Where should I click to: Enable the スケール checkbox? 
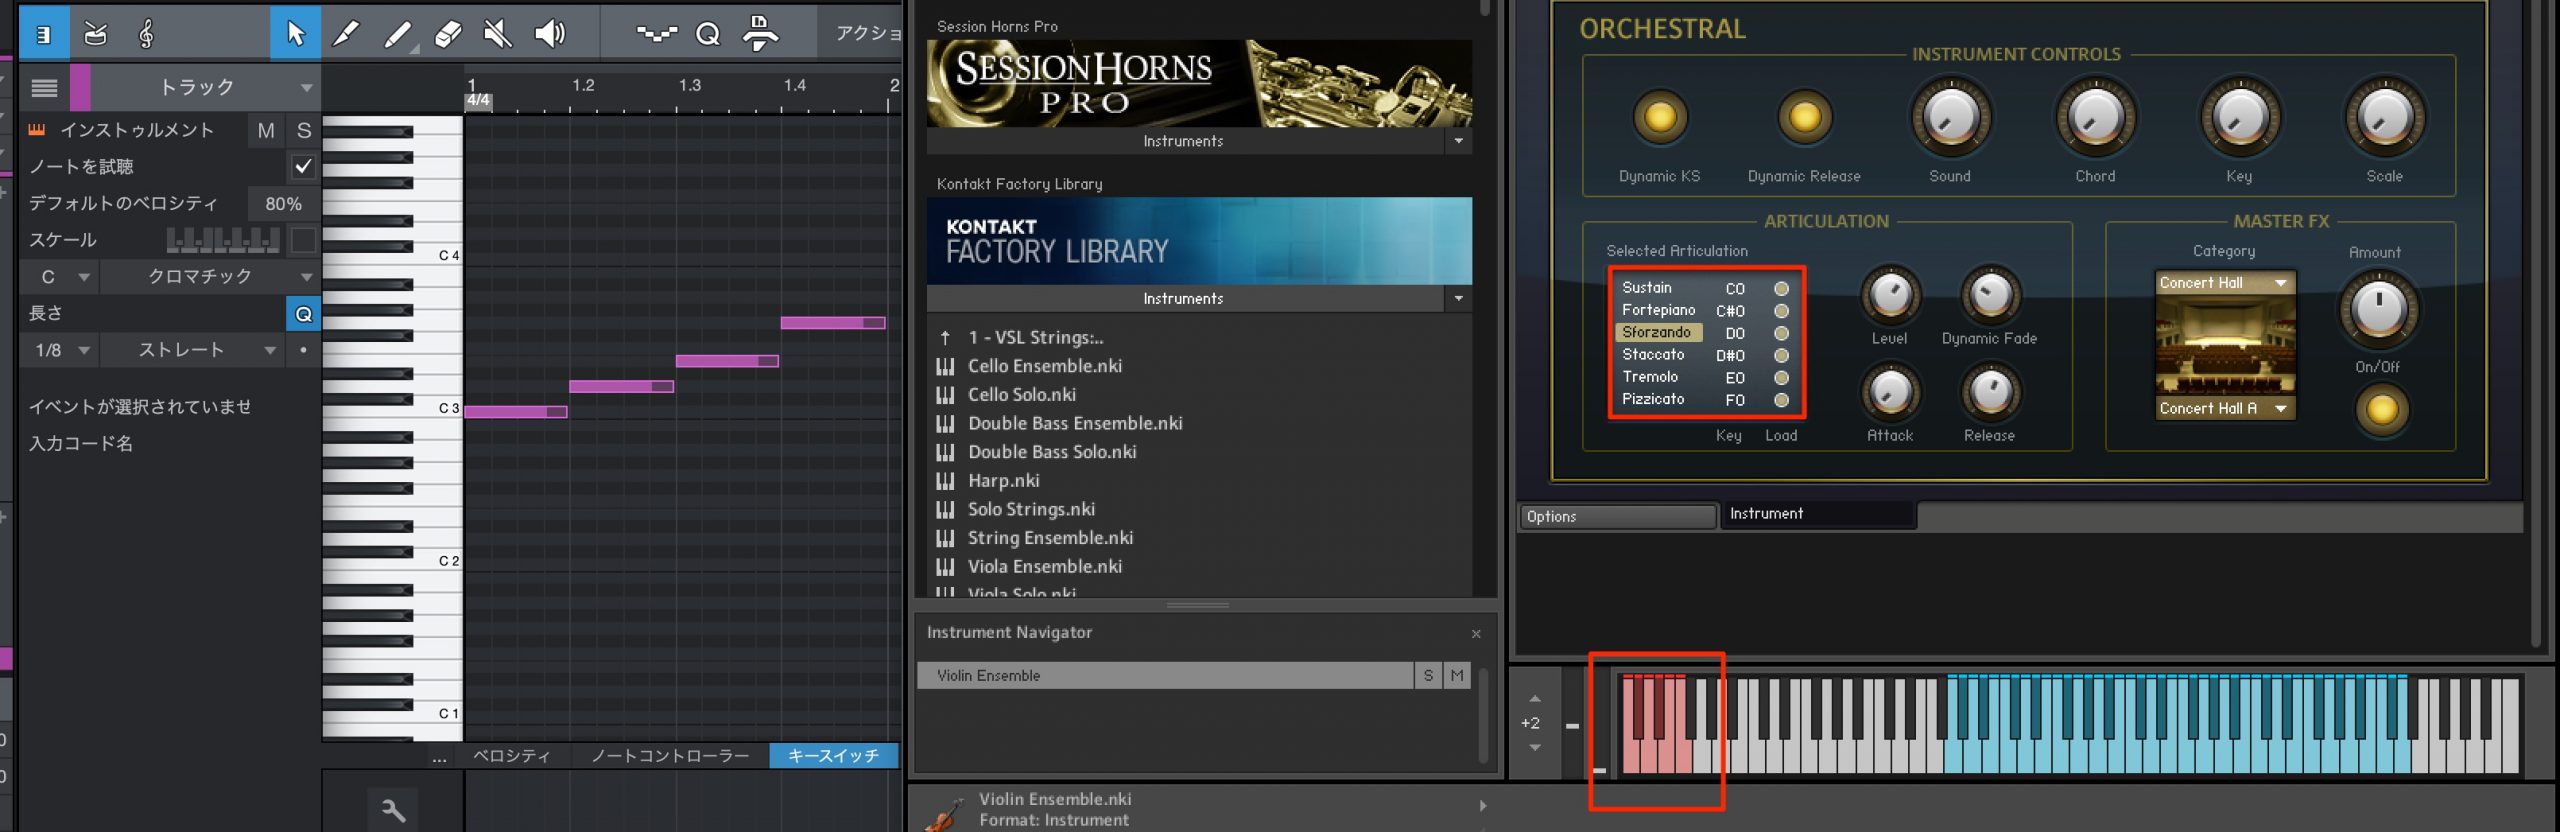click(x=303, y=240)
